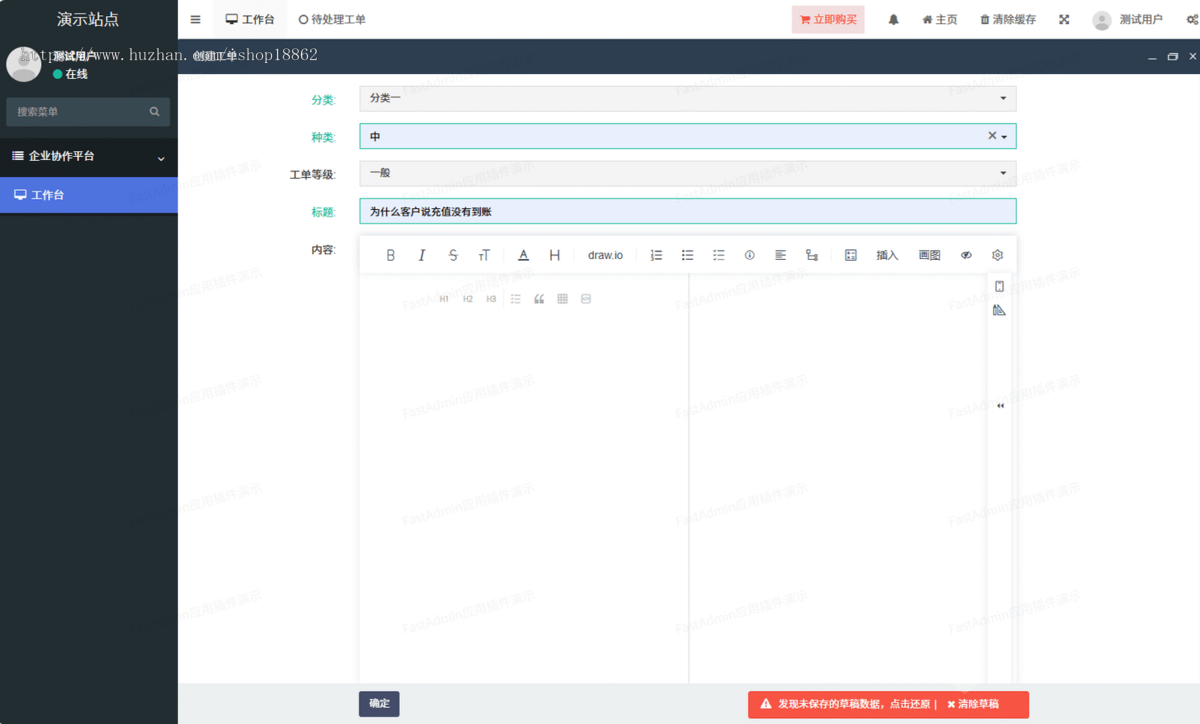The height and width of the screenshot is (724, 1200).
Task: Open the draw.io diagram tool
Action: pyautogui.click(x=605, y=255)
